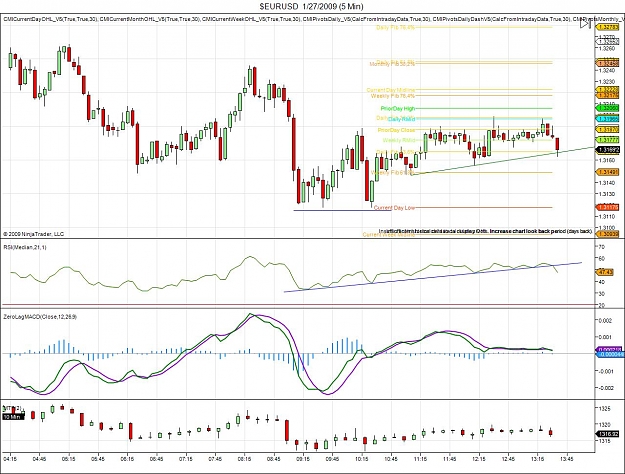Screen dimensions: 625x474
Task: Click the PriorDay Close label
Action: pos(396,130)
